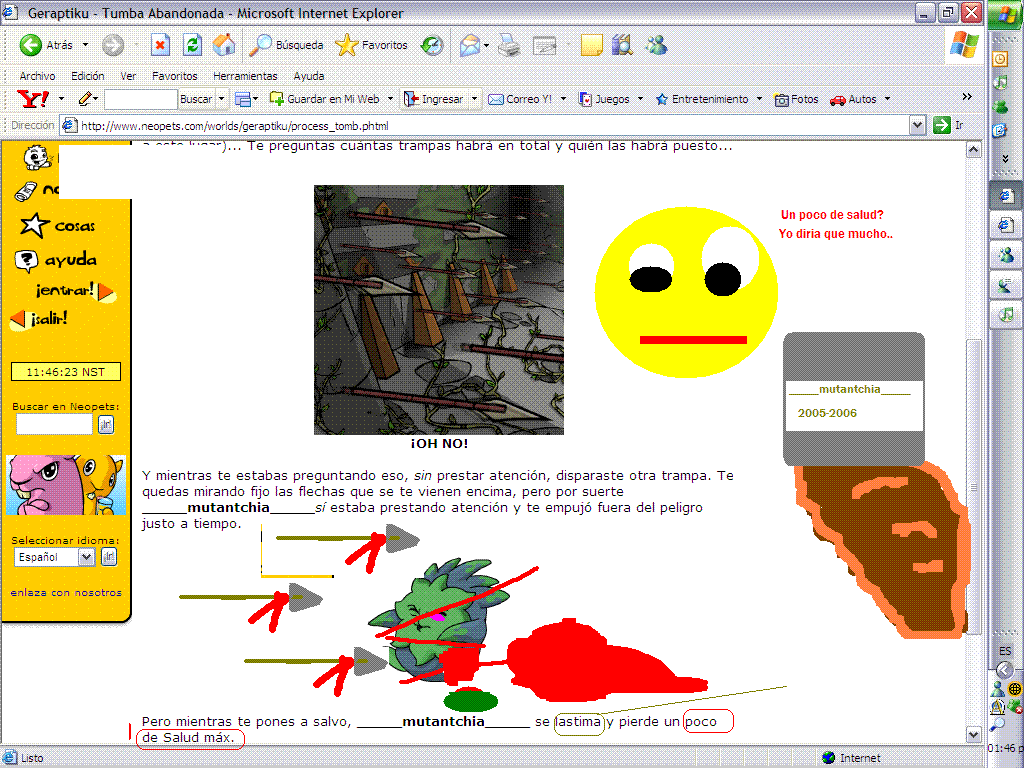Expand the Yahoo! logo dropdown arrow
1024x768 pixels.
[61, 99]
